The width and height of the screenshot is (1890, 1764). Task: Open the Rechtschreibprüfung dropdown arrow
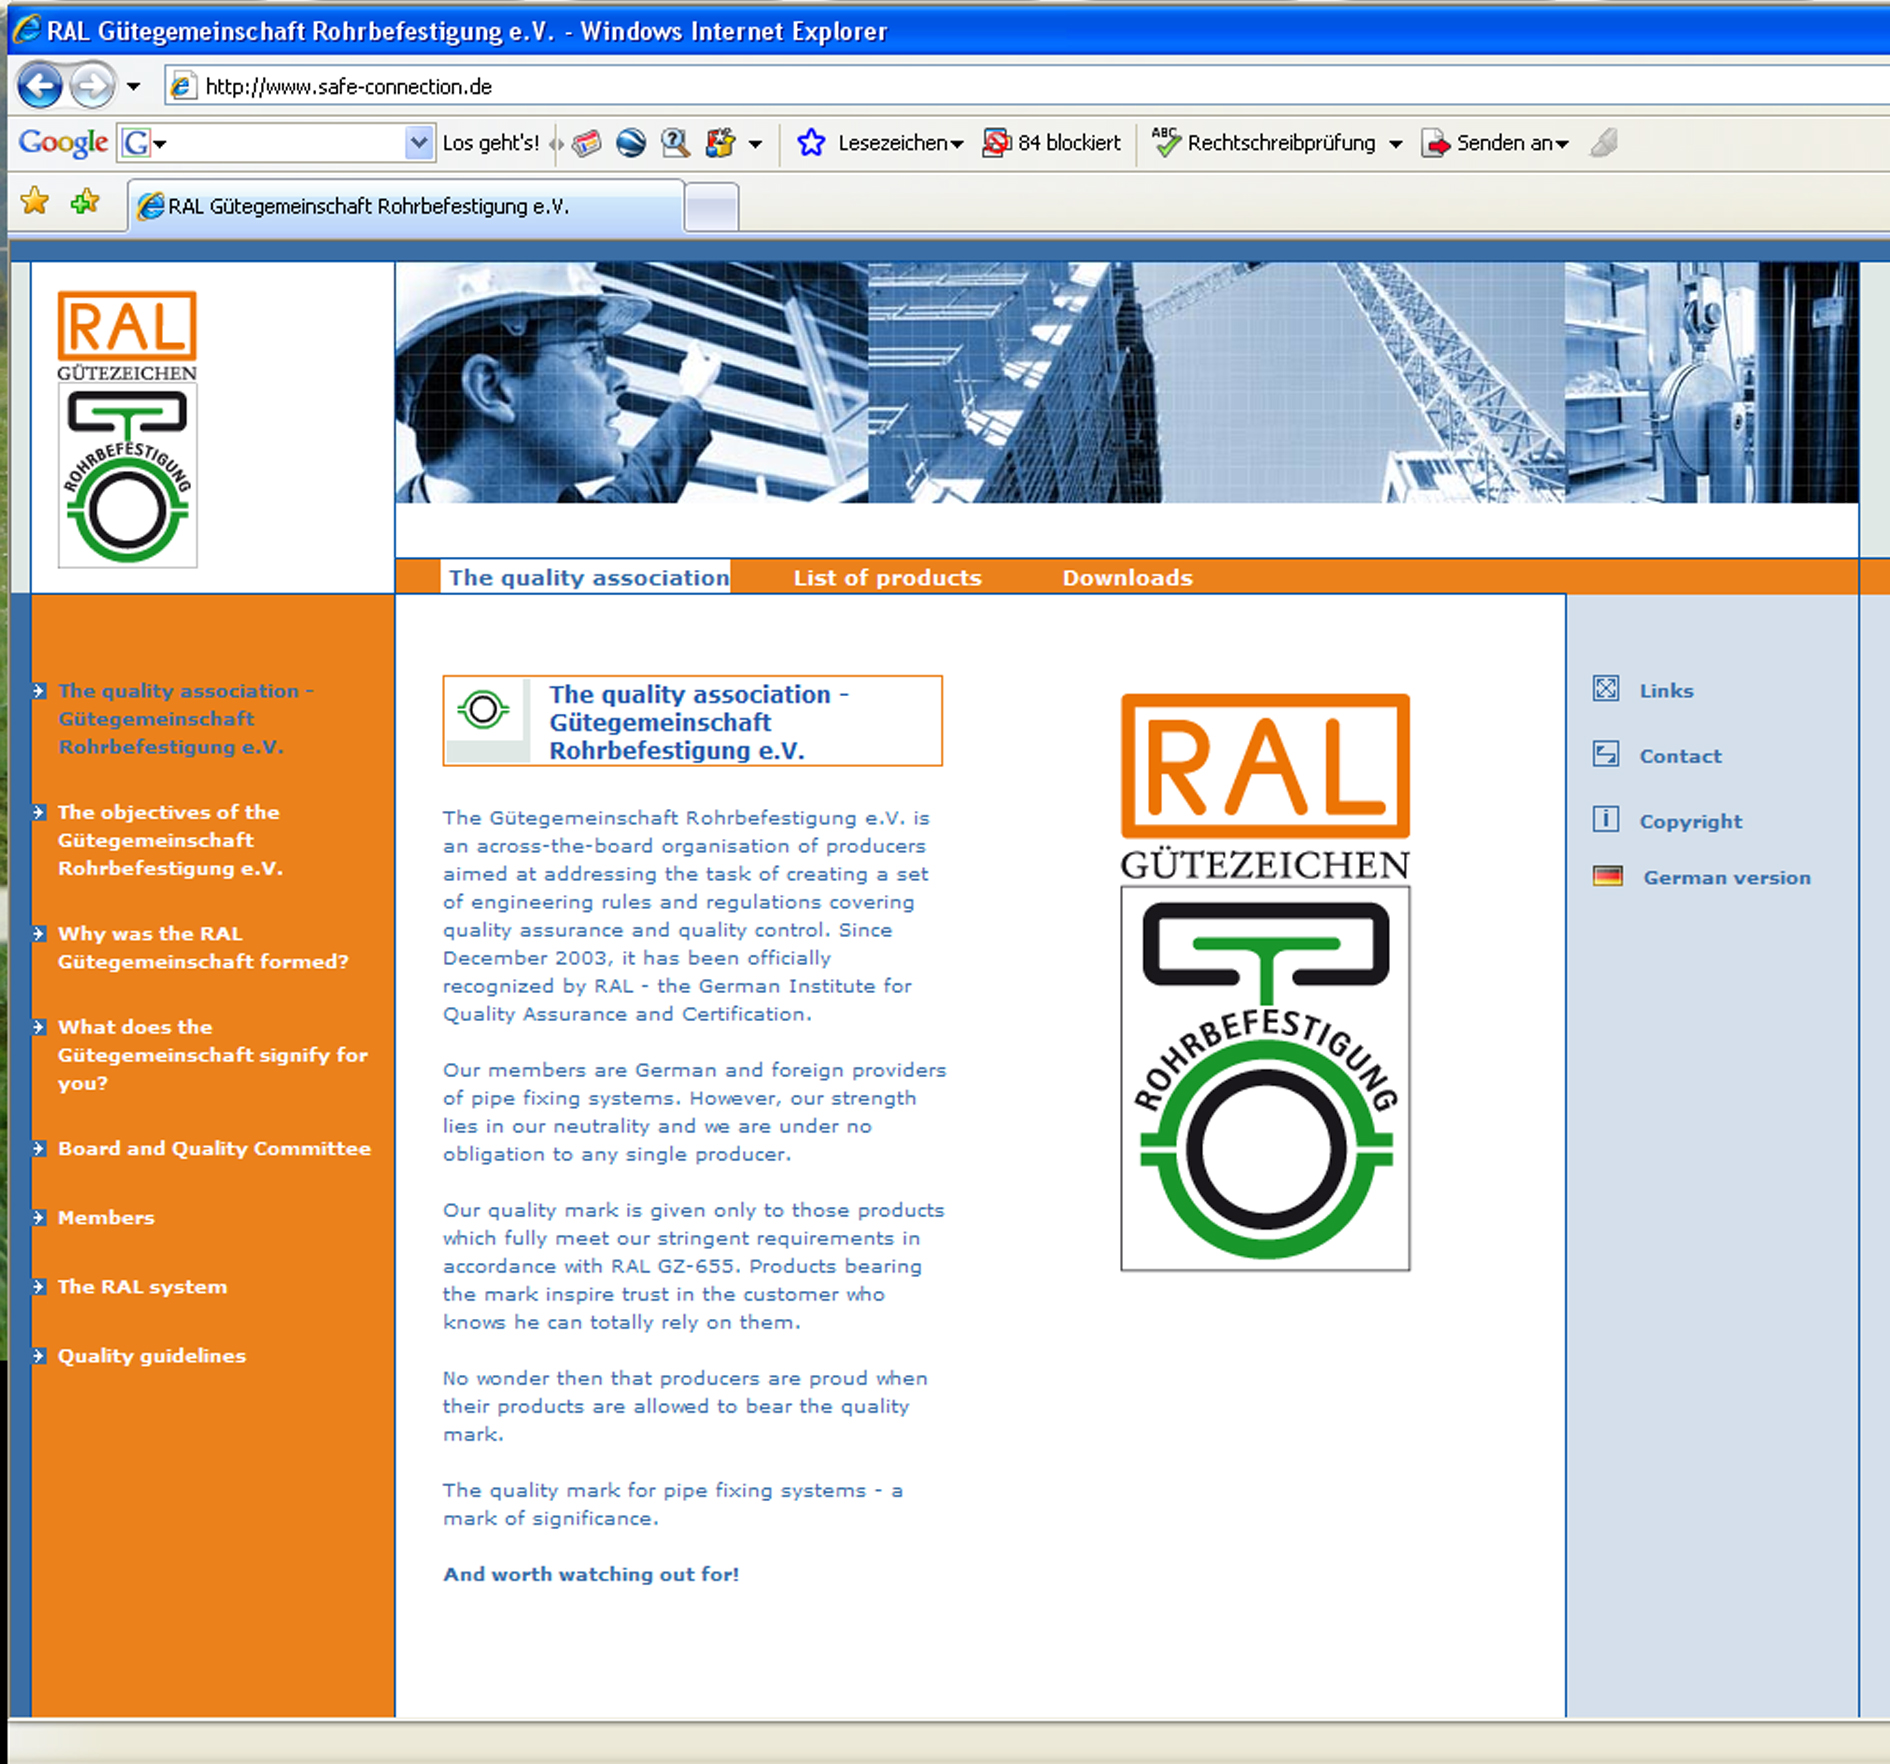click(x=1395, y=144)
